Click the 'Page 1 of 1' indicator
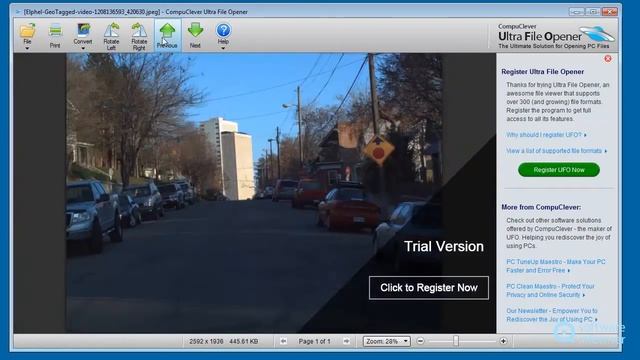Screen dimensions: 640x360 pos(314,341)
